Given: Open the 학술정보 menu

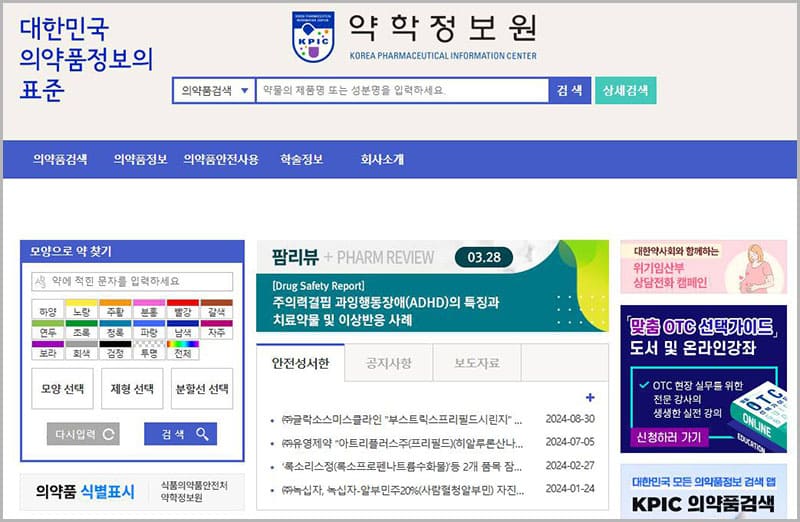Looking at the screenshot, I should (302, 160).
